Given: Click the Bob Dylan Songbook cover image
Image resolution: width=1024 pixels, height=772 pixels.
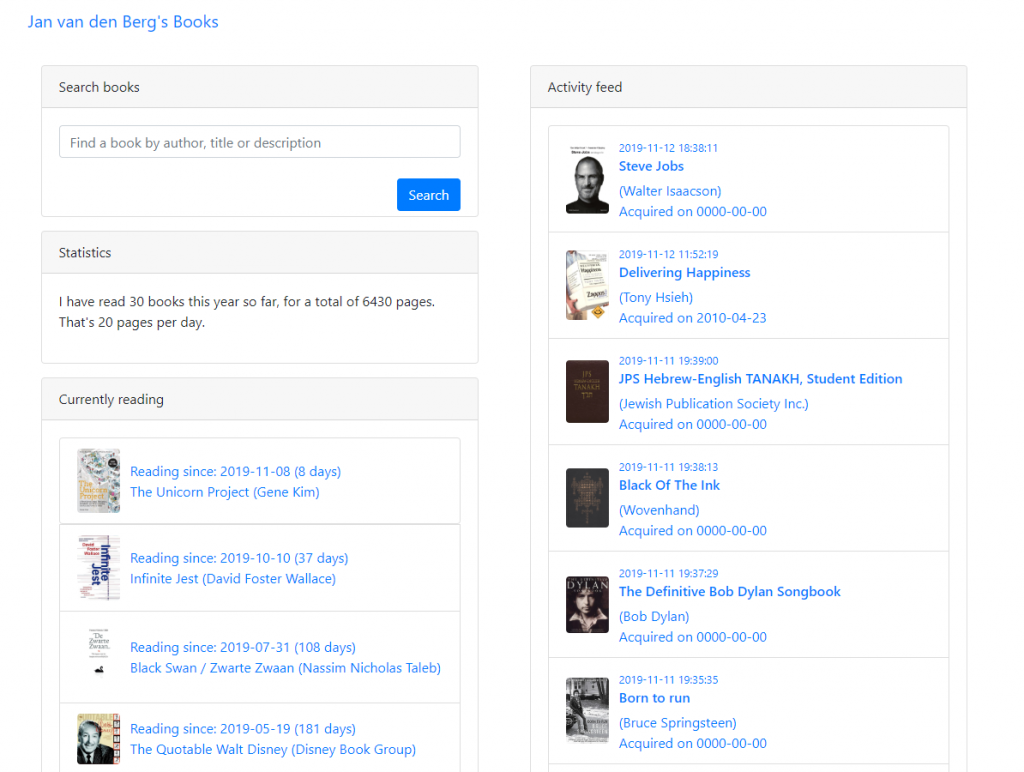Looking at the screenshot, I should click(x=587, y=604).
